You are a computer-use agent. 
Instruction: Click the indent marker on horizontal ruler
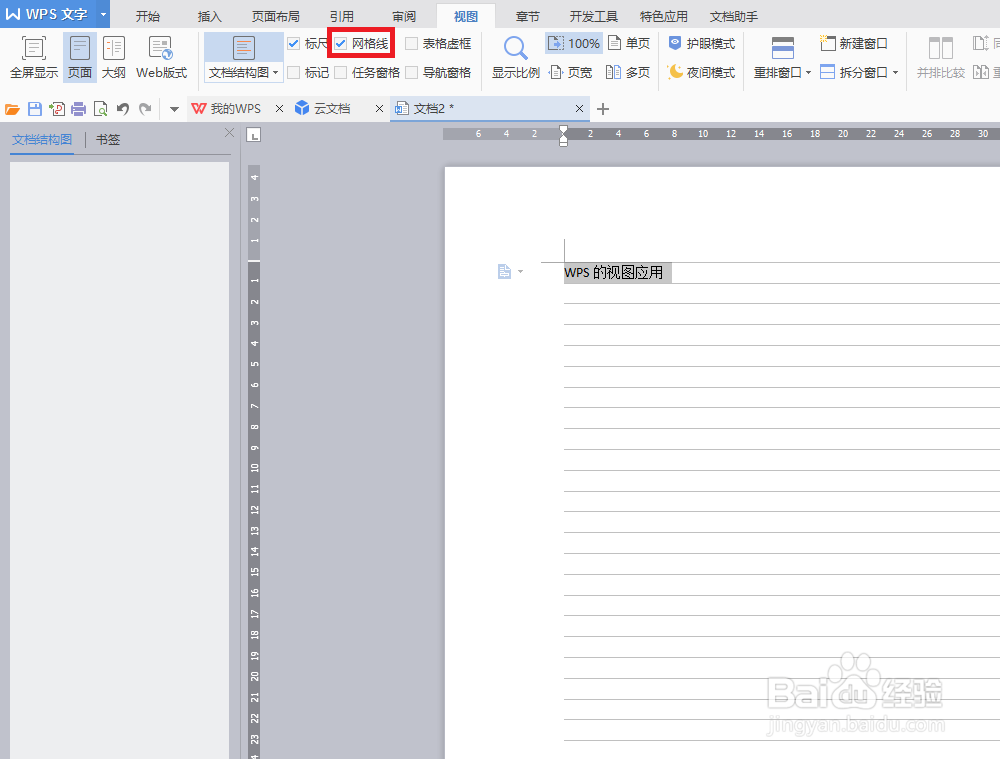563,135
